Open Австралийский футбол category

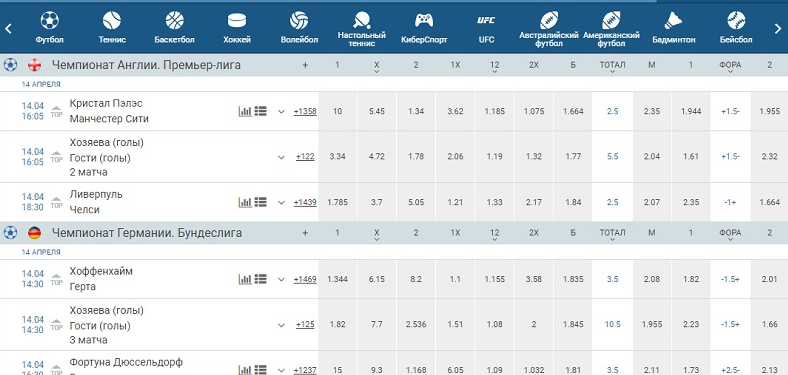(549, 29)
